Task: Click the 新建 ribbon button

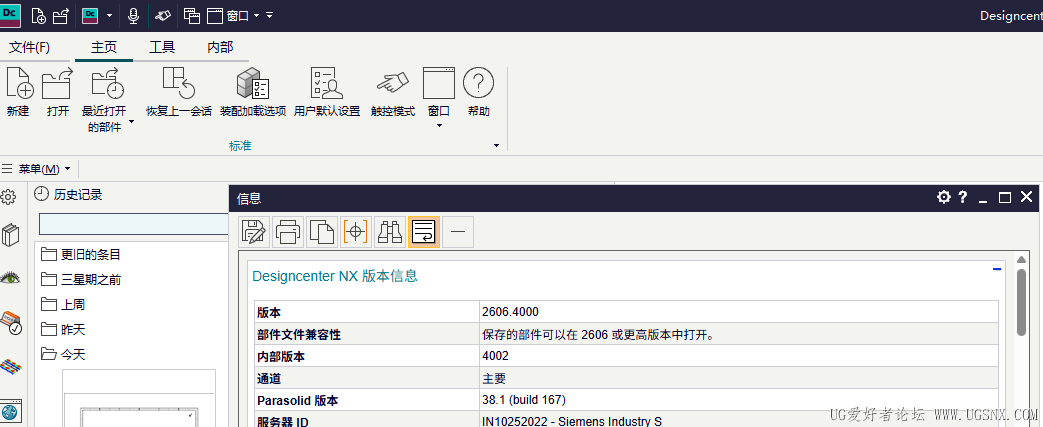Action: coord(19,92)
